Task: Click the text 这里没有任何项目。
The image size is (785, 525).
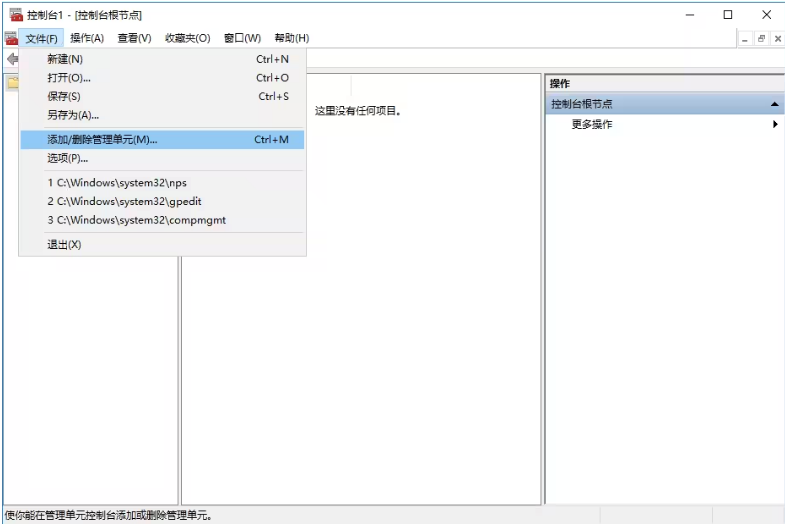Action: pyautogui.click(x=358, y=111)
